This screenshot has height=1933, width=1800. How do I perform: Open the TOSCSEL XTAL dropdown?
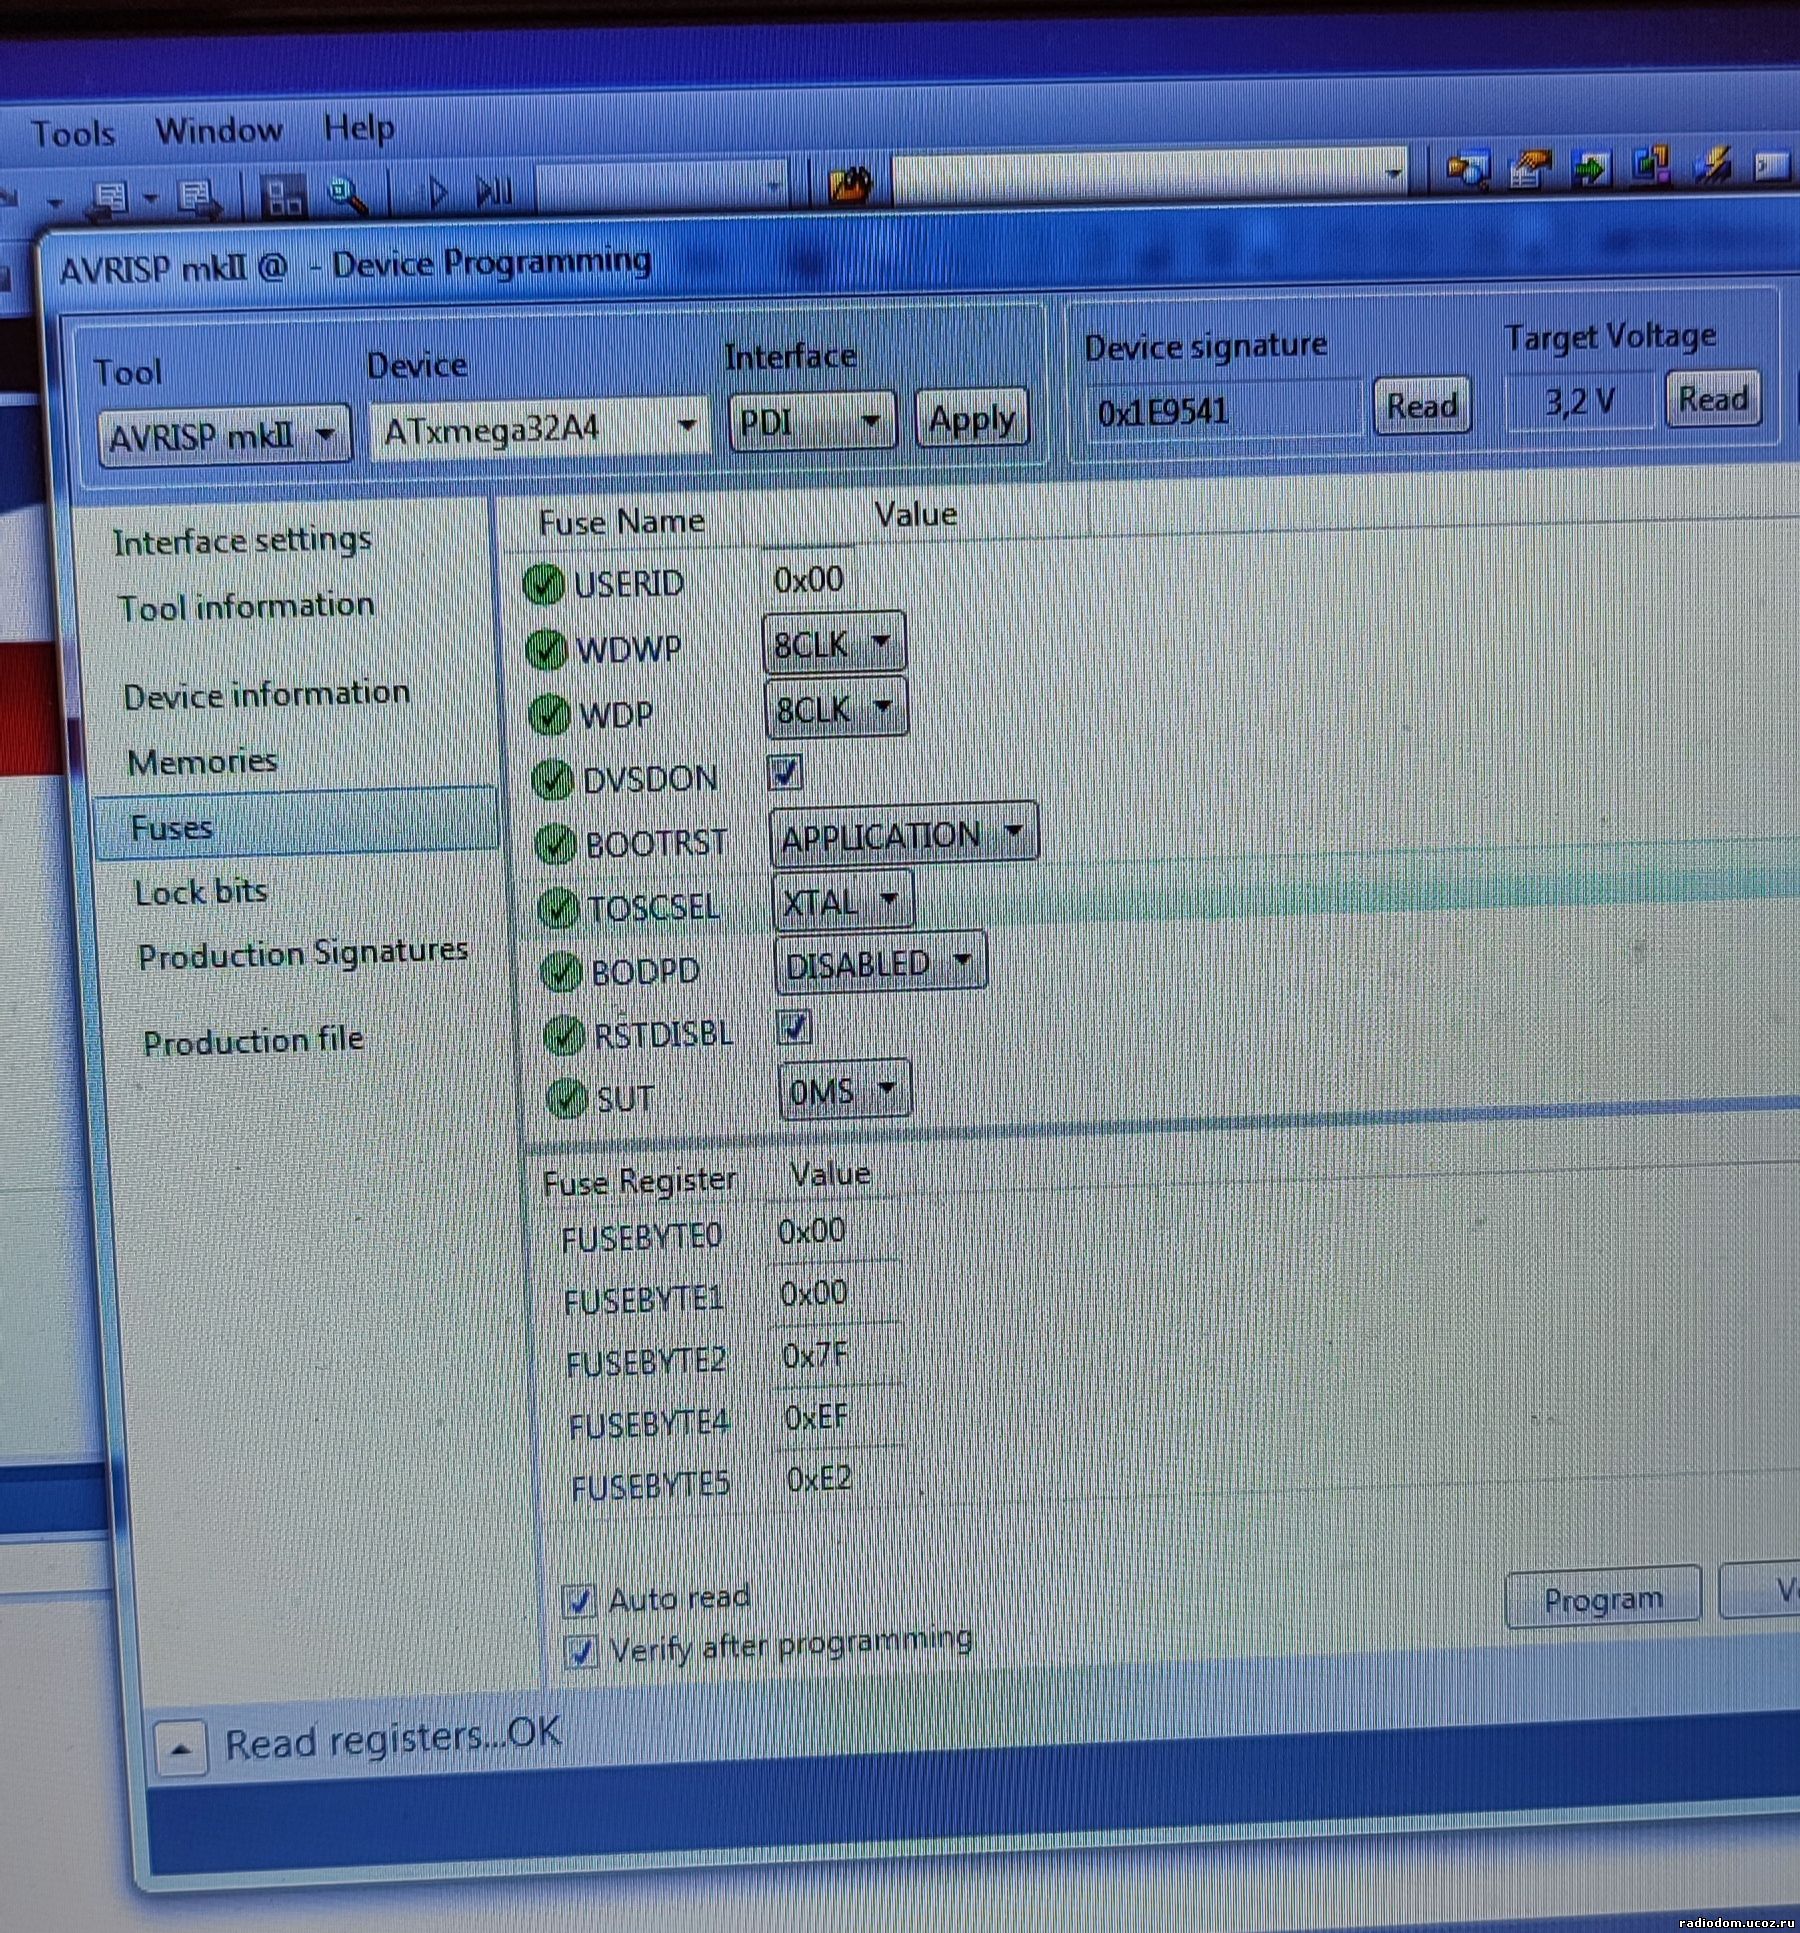[843, 901]
